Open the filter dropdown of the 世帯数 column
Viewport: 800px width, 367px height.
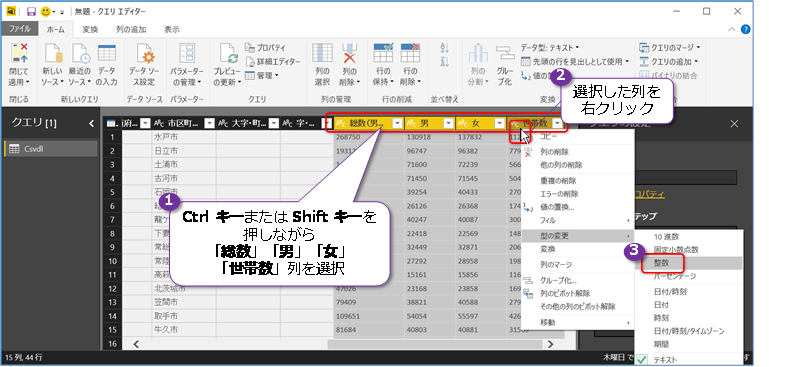[x=557, y=123]
